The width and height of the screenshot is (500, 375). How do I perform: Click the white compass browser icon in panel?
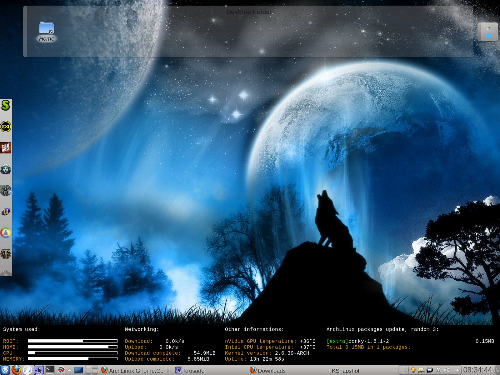point(27,370)
